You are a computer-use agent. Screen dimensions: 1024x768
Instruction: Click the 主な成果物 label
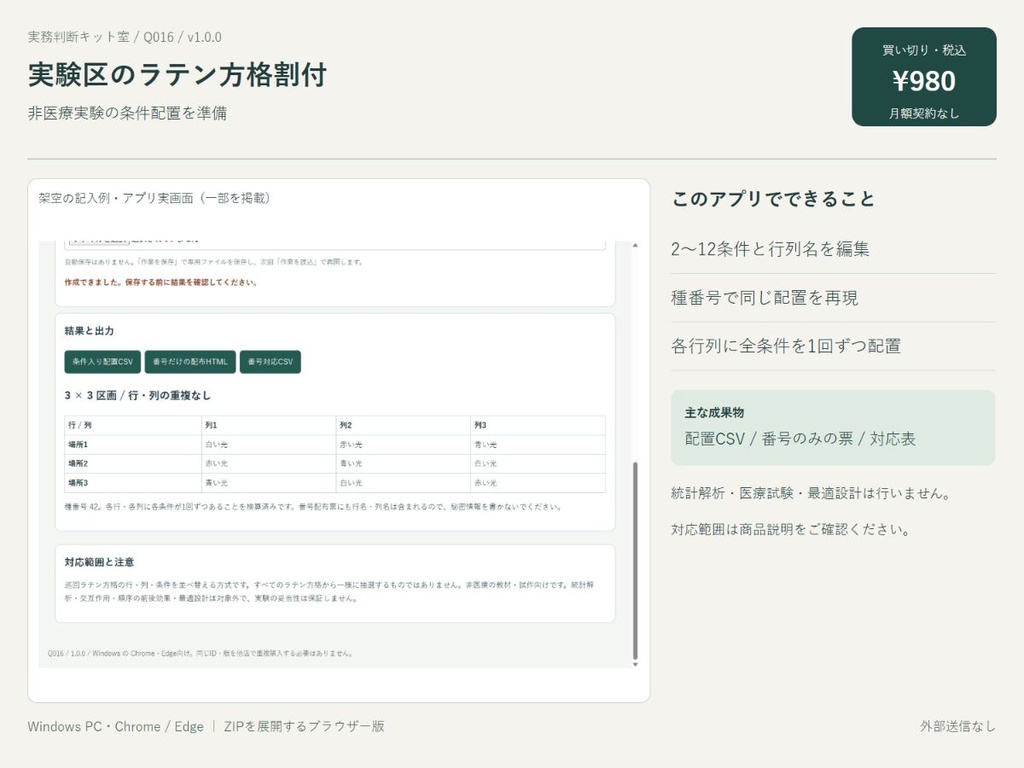tap(714, 413)
